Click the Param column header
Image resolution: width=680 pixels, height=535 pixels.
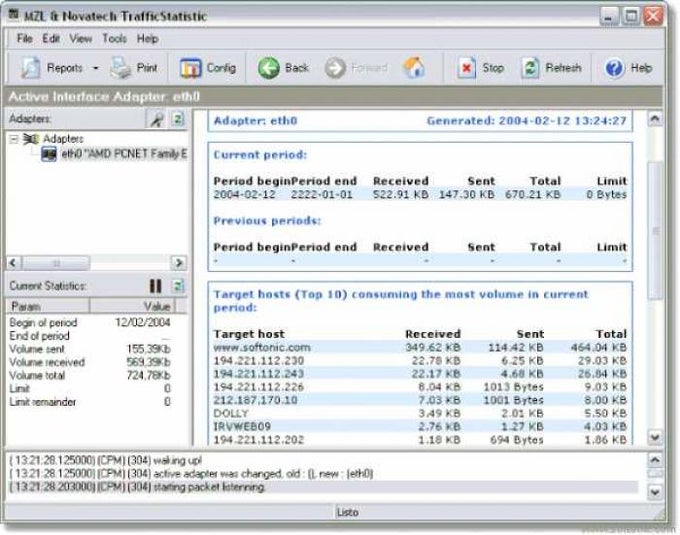[48, 307]
